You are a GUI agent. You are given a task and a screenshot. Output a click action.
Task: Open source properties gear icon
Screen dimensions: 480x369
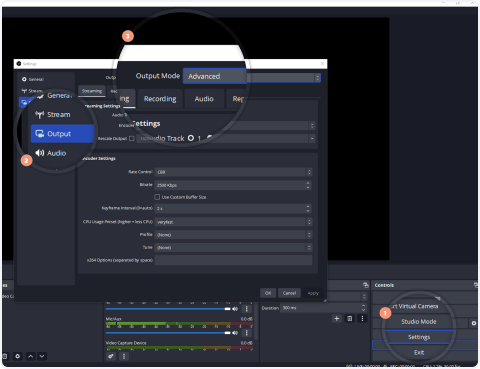coord(18,356)
